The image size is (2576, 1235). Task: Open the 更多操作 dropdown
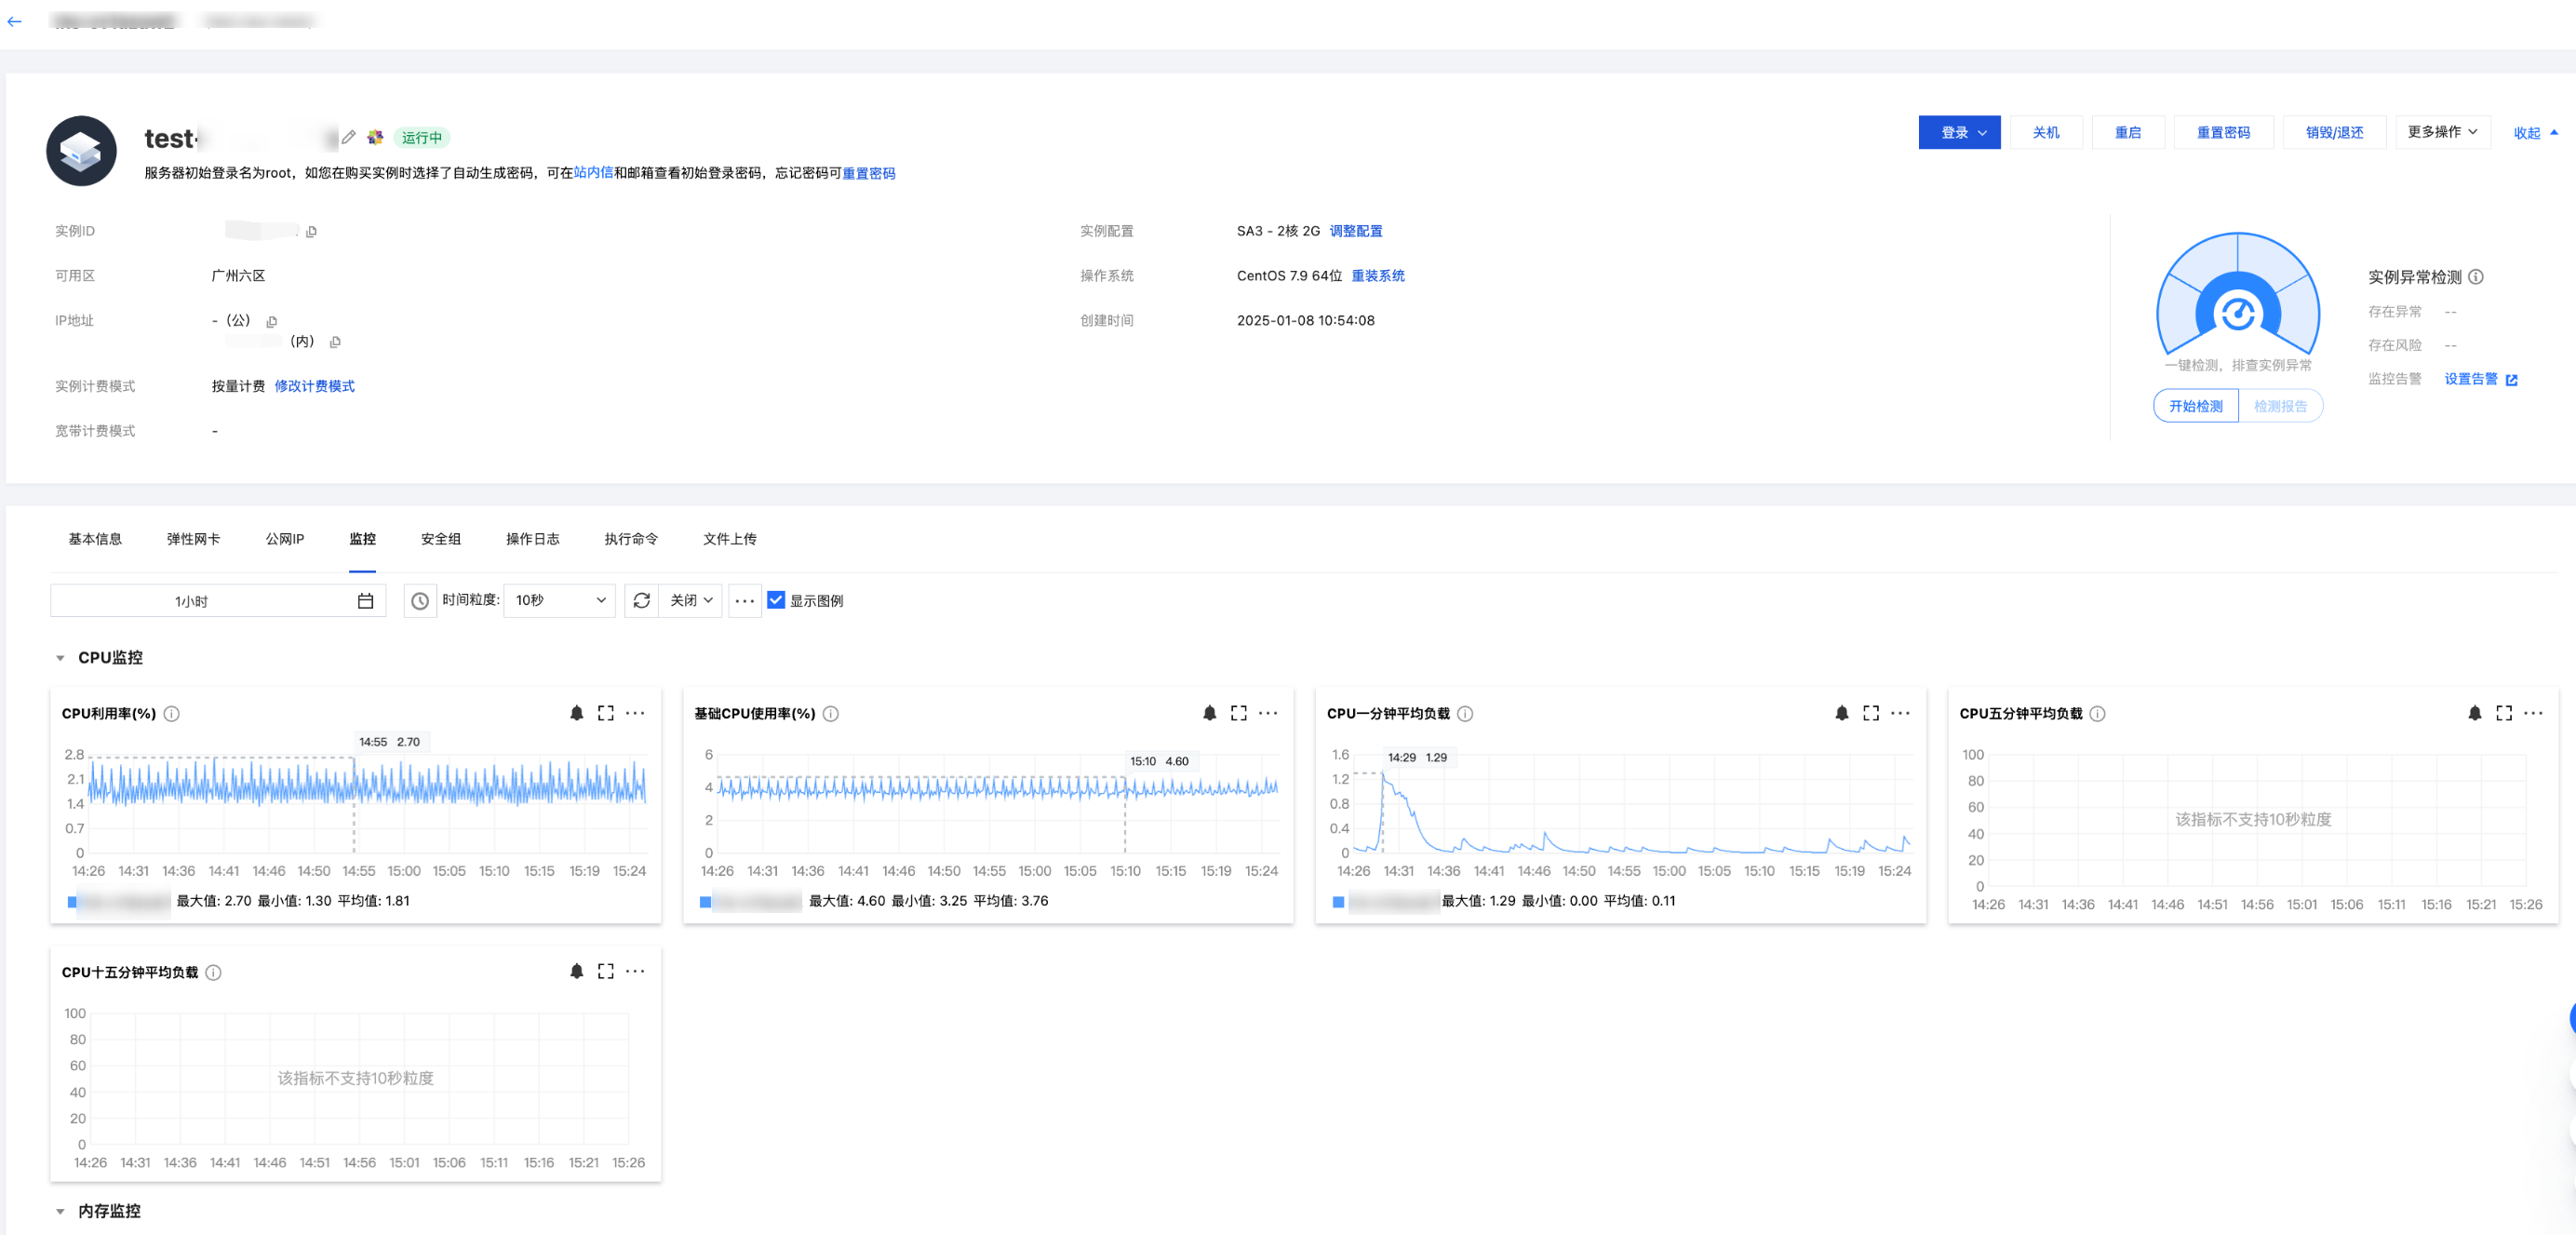click(x=2441, y=132)
